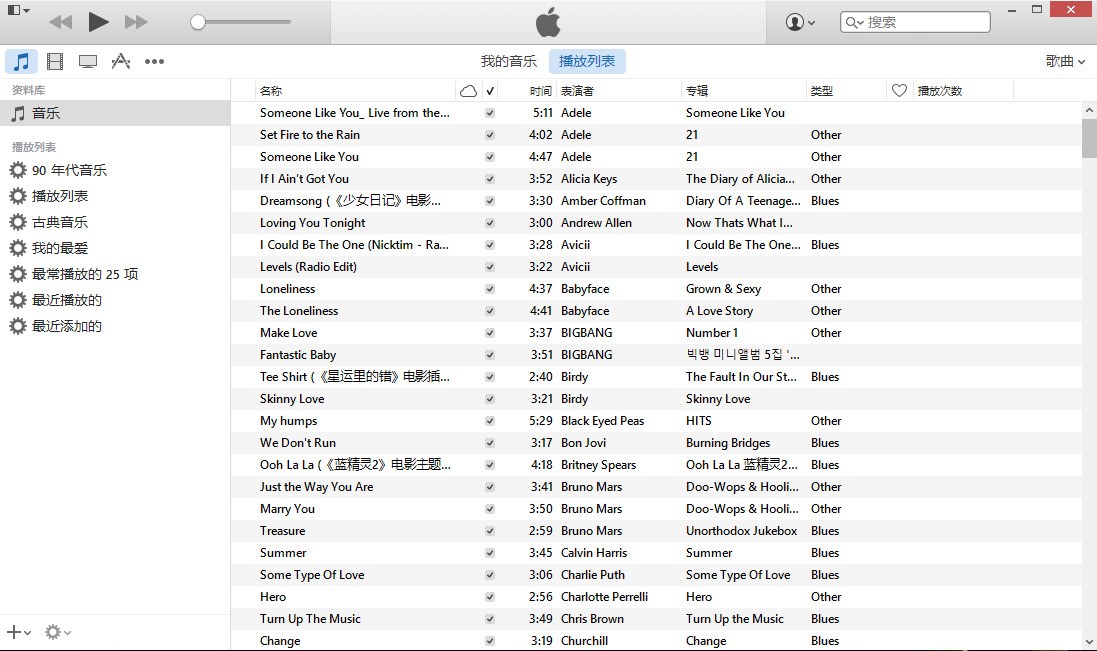Image resolution: width=1097 pixels, height=651 pixels.
Task: Open the TV Shows library icon
Action: (x=88, y=62)
